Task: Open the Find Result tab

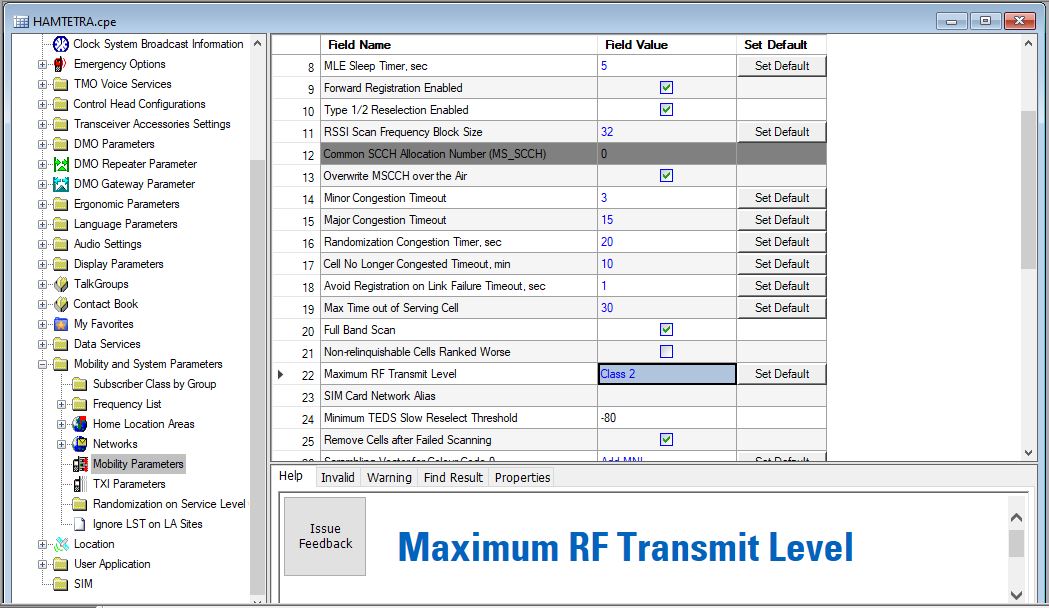Action: coord(451,478)
